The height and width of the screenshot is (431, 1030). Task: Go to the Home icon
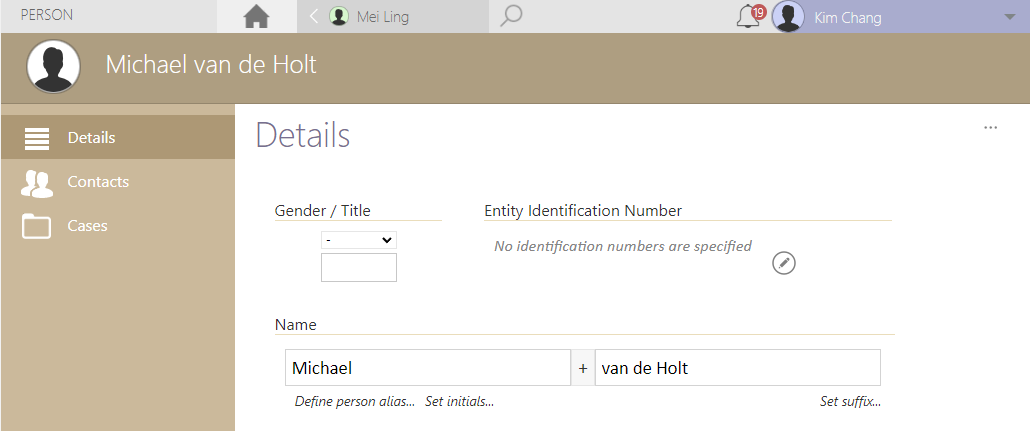click(257, 17)
